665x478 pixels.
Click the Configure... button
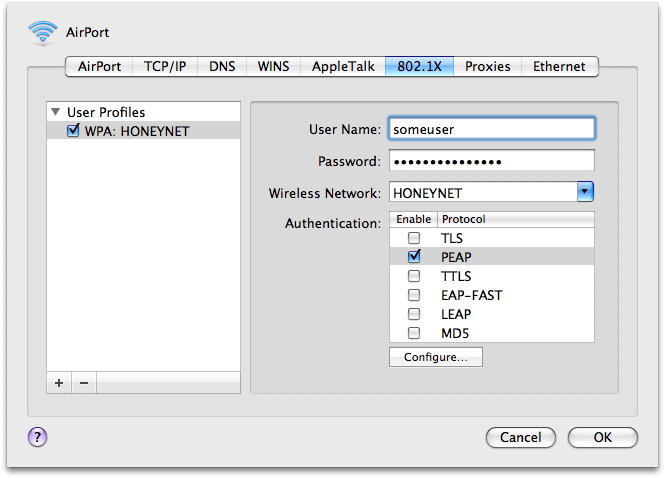click(x=436, y=357)
